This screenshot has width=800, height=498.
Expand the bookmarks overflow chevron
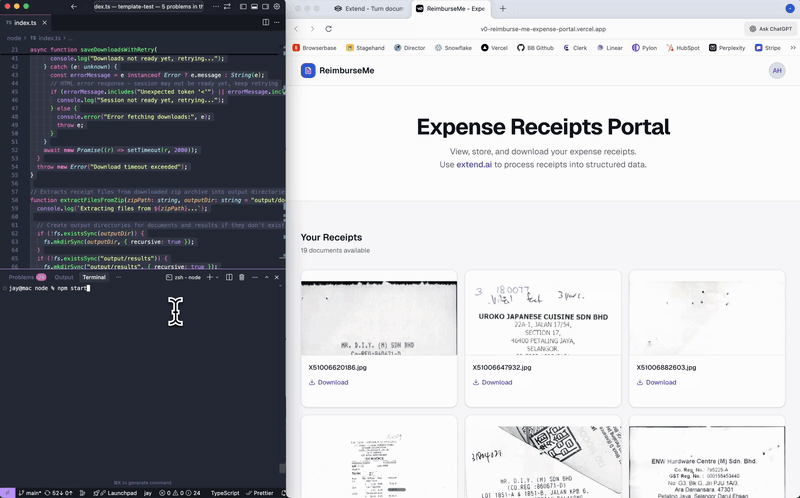793,48
